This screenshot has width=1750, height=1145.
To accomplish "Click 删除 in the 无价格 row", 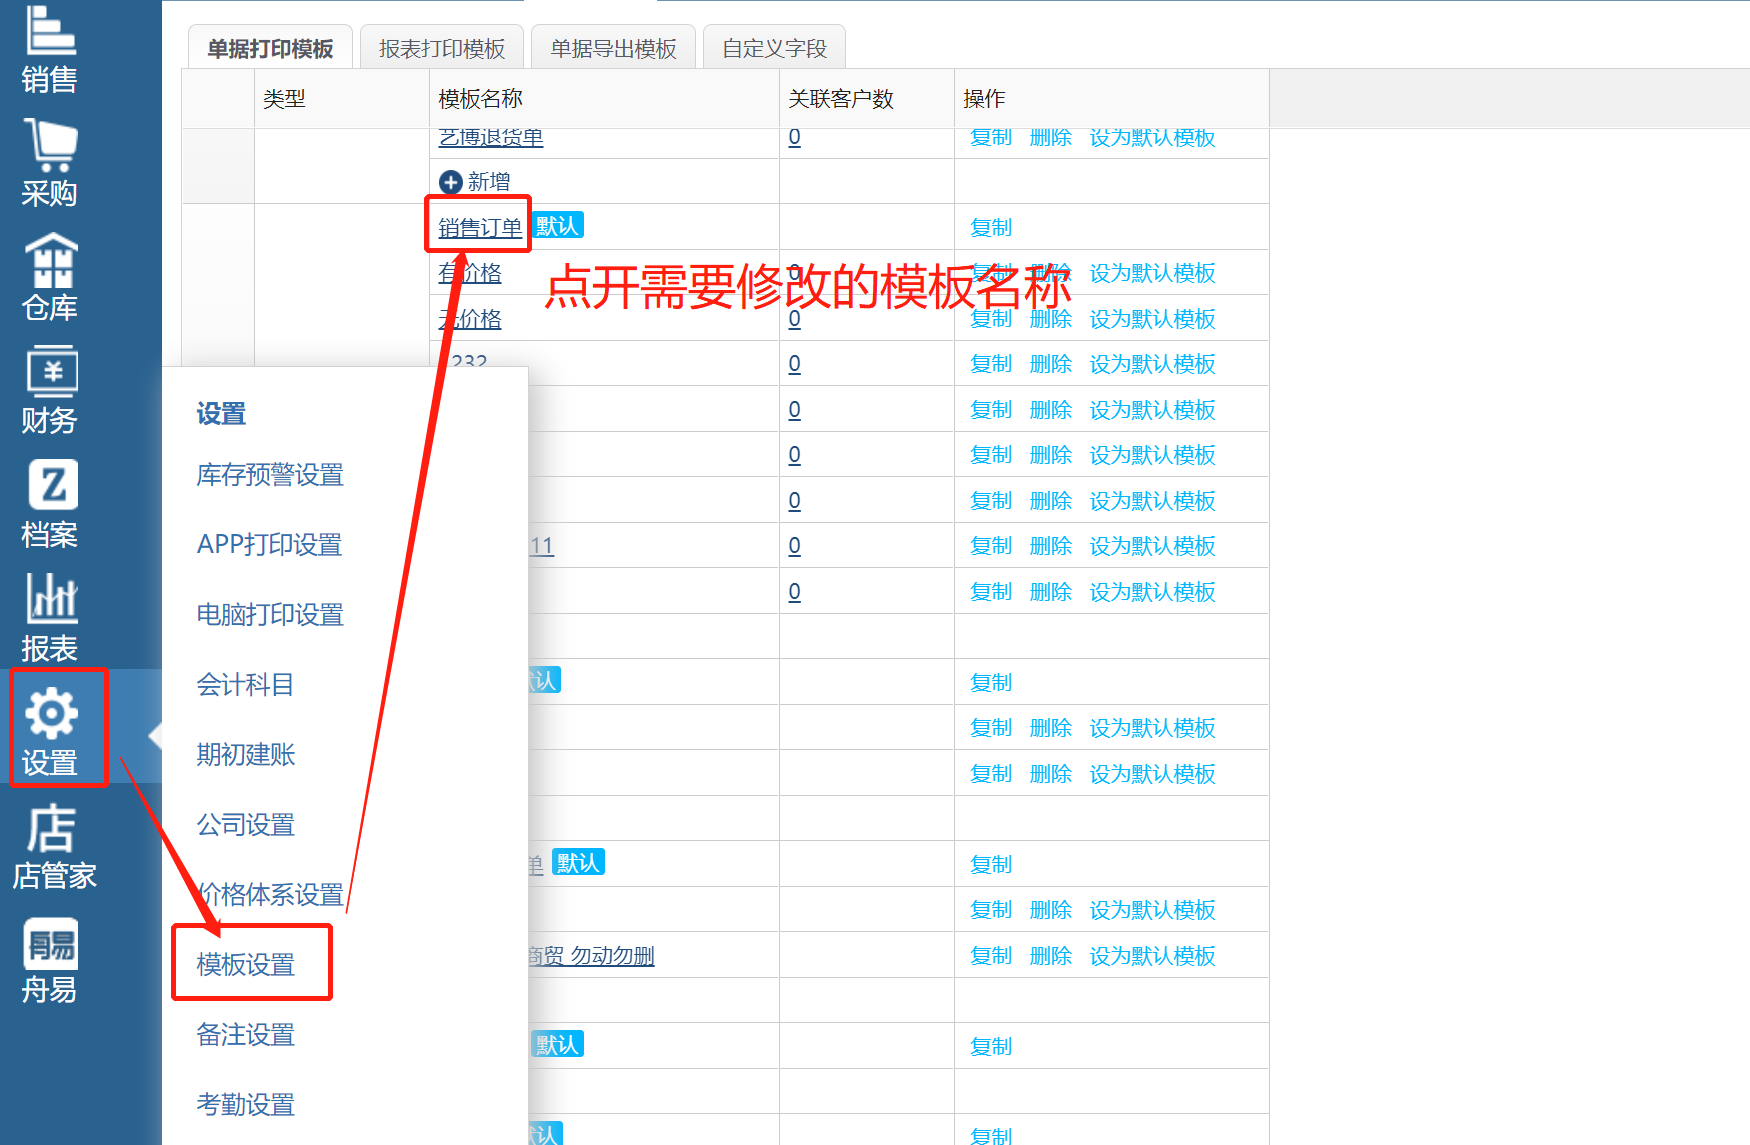I will [1051, 319].
